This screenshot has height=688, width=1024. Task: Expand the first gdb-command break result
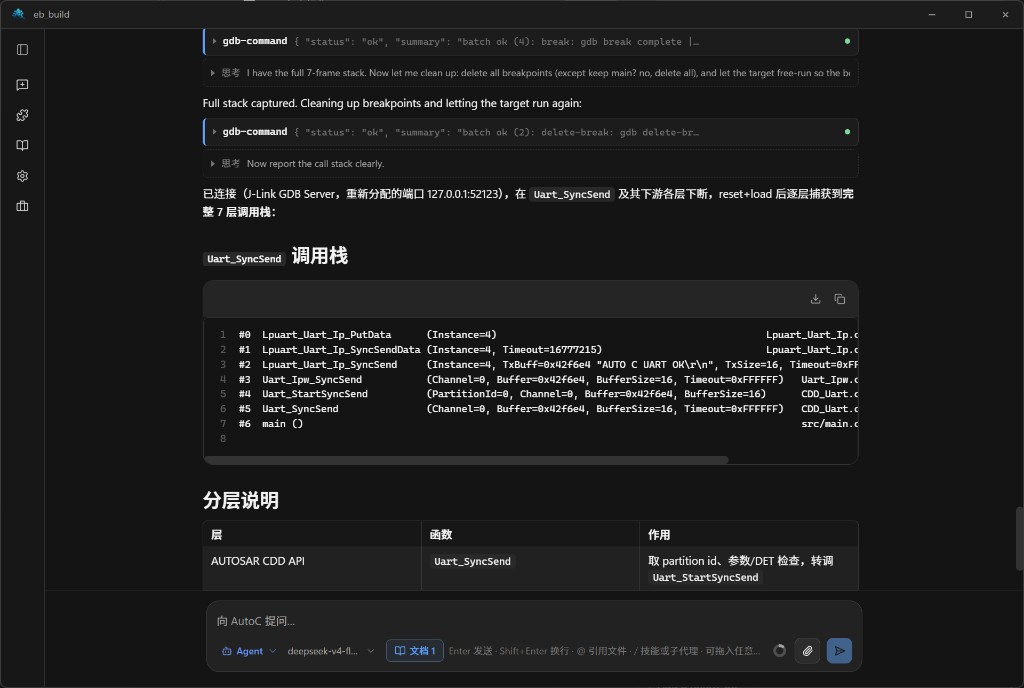(x=530, y=42)
